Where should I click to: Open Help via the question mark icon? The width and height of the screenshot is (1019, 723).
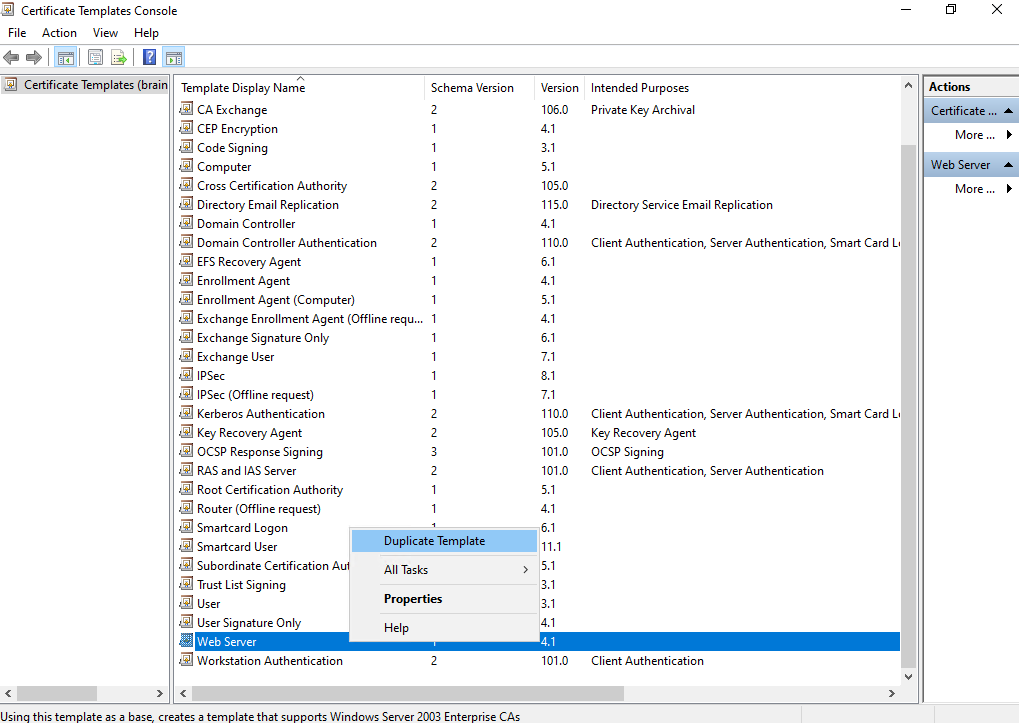pyautogui.click(x=149, y=58)
